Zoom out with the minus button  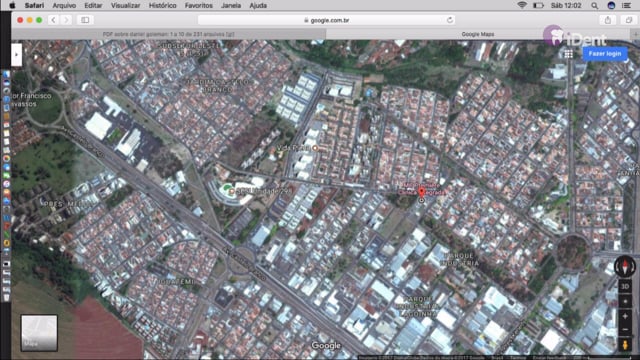(625, 329)
